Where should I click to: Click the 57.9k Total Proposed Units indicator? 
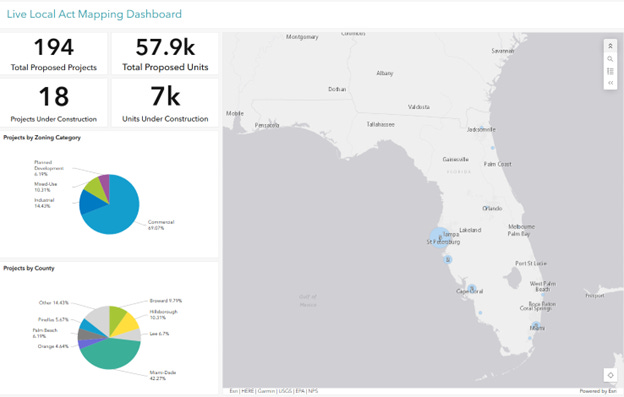pyautogui.click(x=165, y=53)
